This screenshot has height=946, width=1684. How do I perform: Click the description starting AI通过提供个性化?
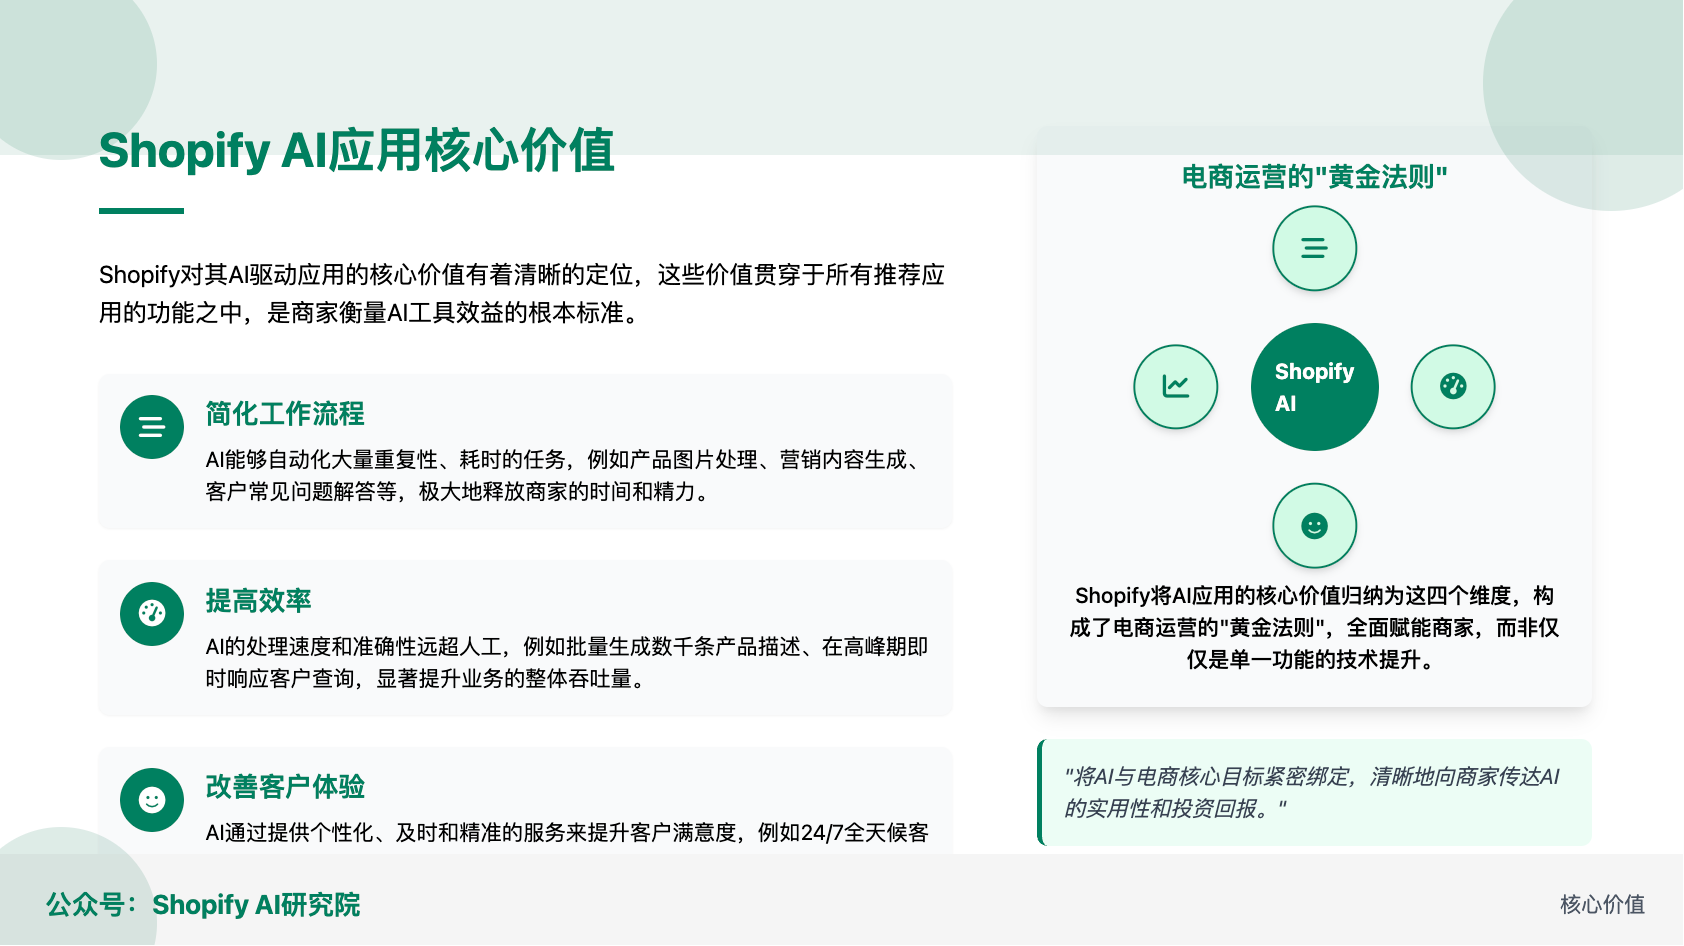tap(567, 833)
